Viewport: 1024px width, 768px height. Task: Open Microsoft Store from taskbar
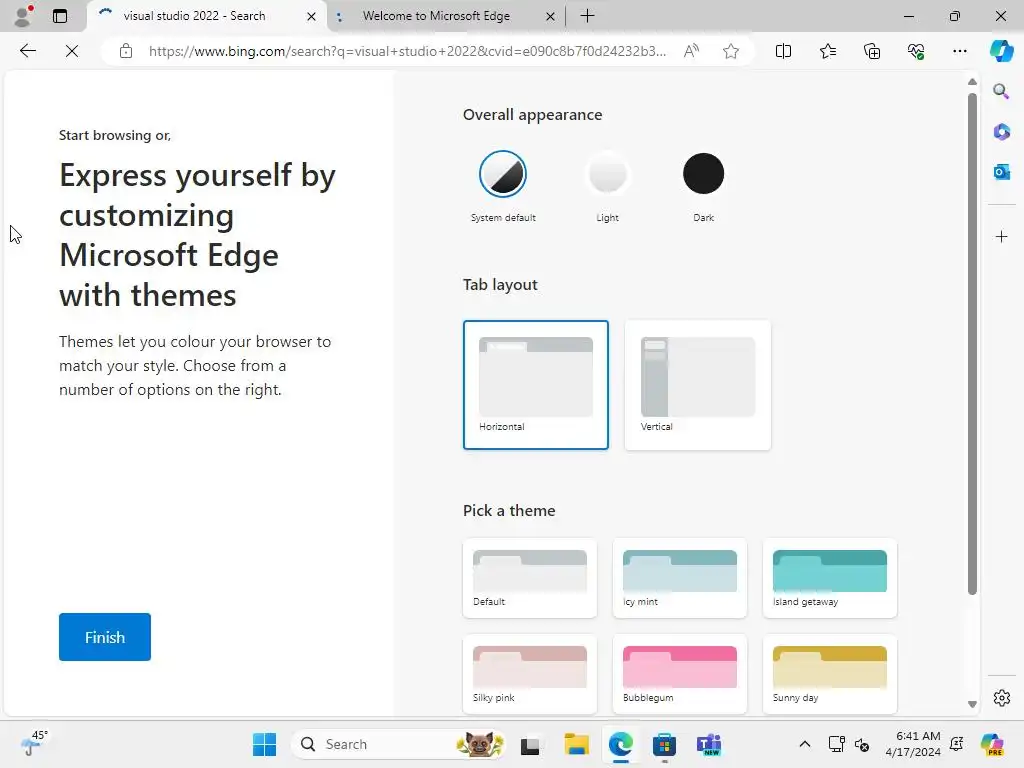664,744
